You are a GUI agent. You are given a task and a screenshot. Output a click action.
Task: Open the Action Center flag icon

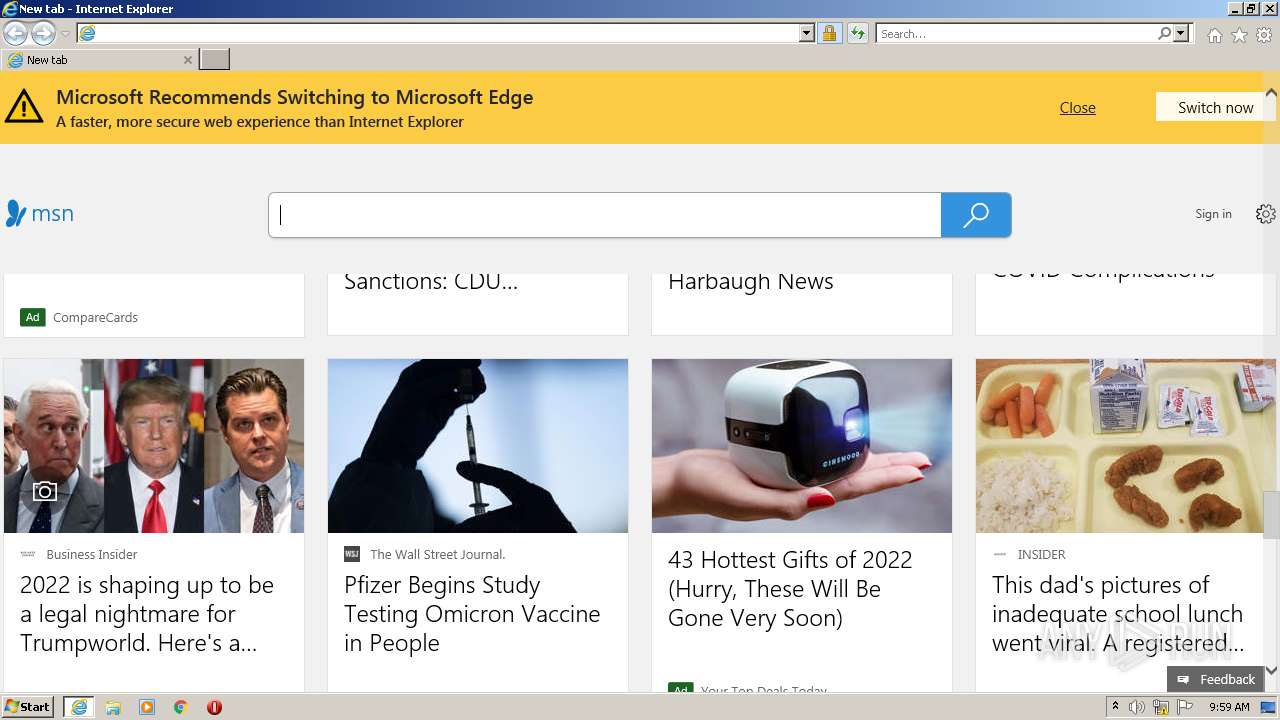point(1185,707)
